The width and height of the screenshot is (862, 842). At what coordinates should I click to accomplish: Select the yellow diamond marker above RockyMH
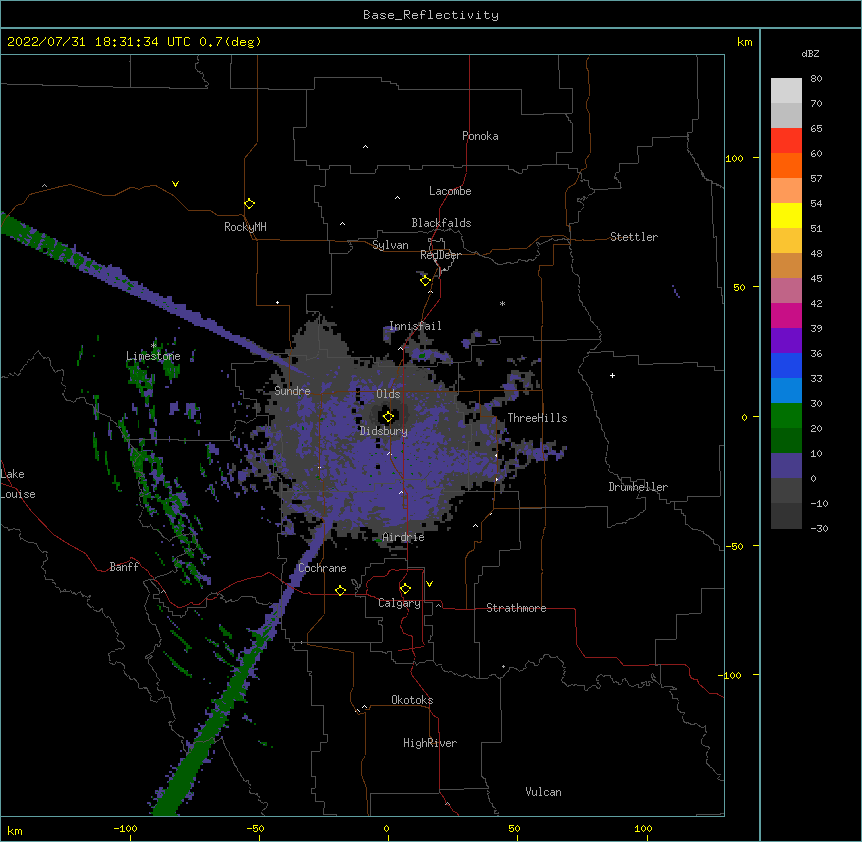[249, 204]
